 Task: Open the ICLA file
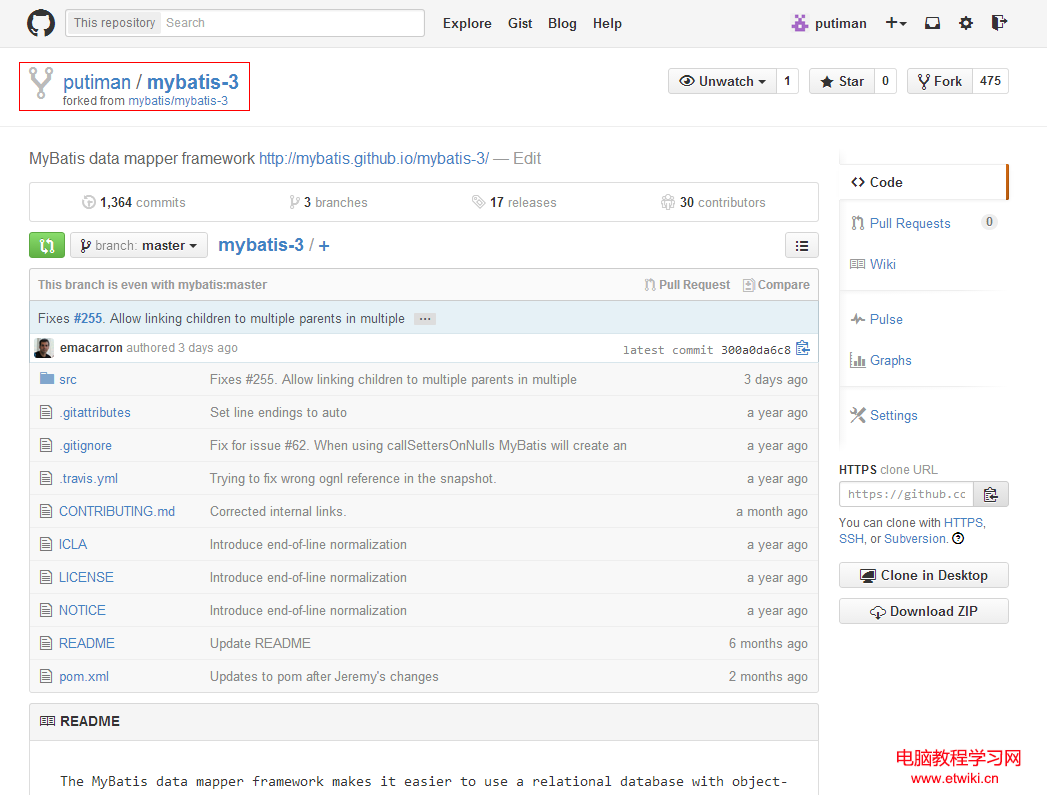point(73,545)
